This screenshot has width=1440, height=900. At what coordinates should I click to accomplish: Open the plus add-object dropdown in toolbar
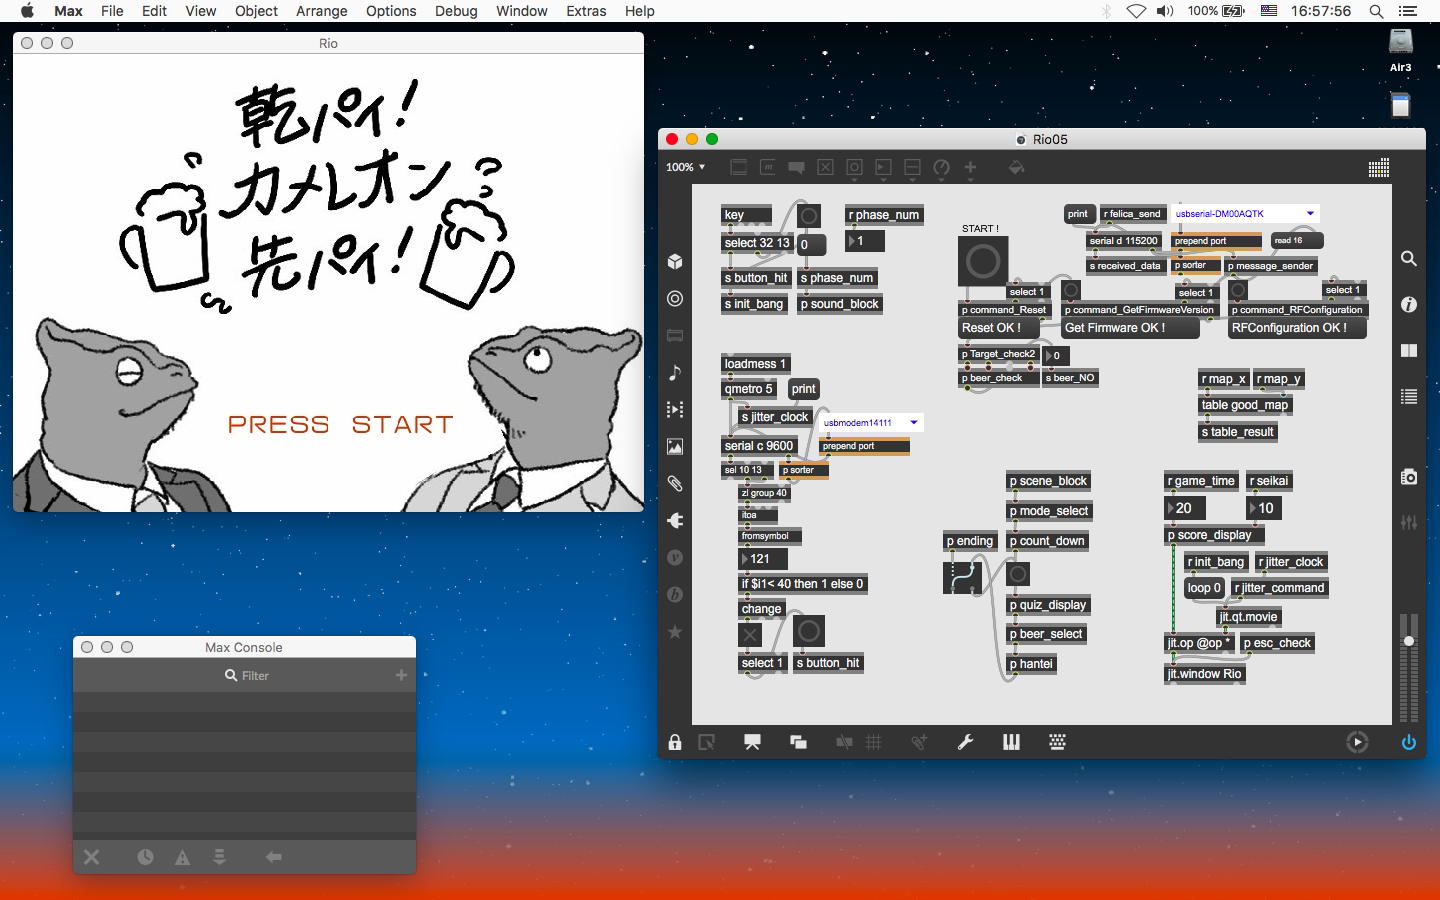coord(970,167)
